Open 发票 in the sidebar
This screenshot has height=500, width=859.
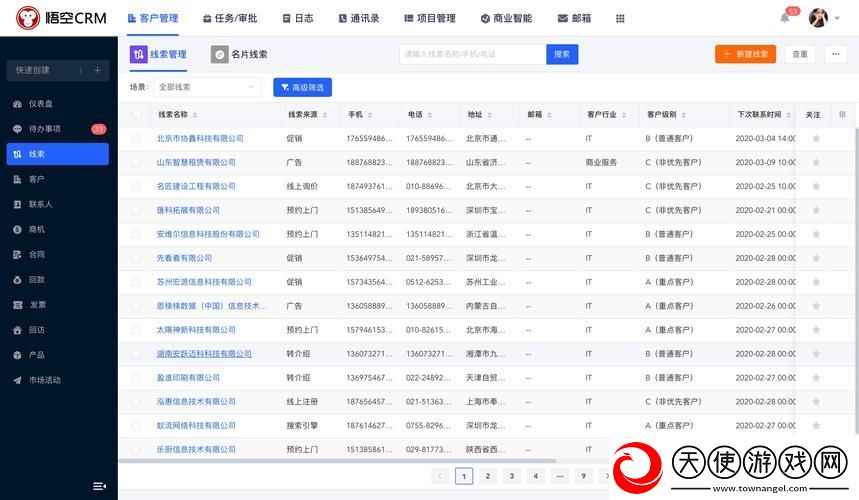coord(59,304)
